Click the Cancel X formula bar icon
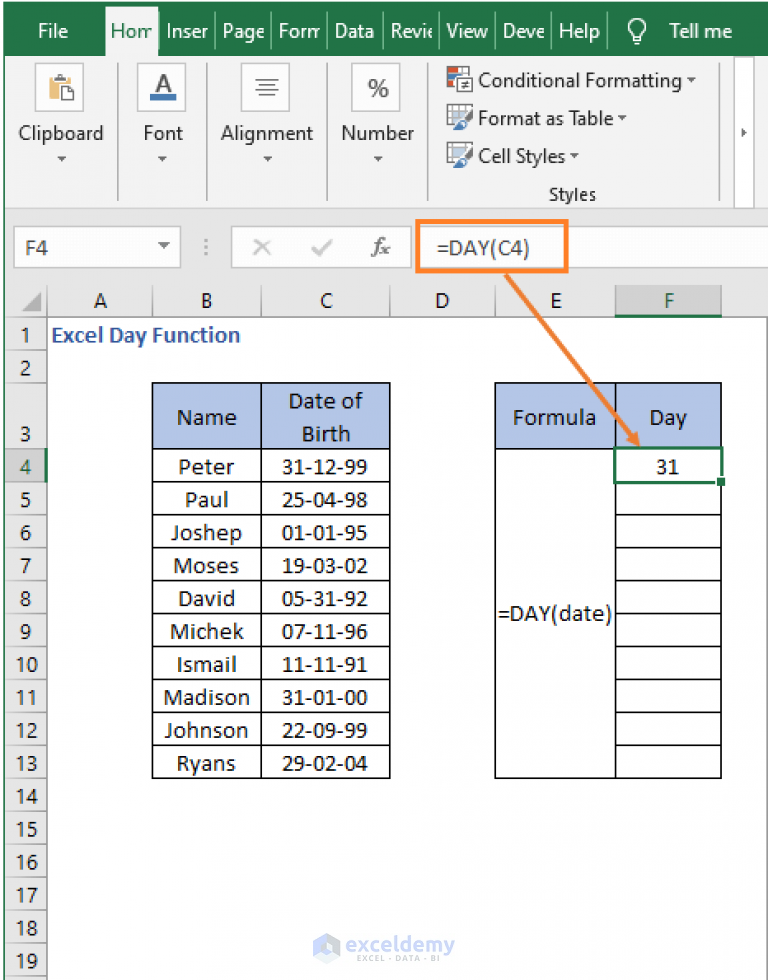 point(261,248)
